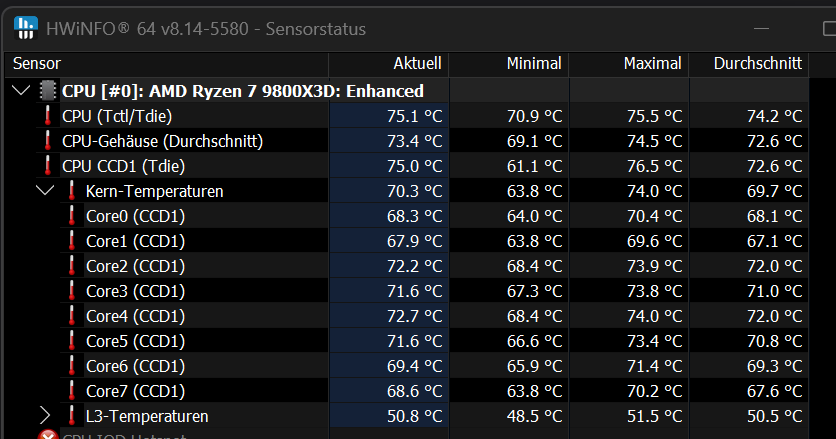Collapse the Kern-Temperaturen subtree

(x=45, y=190)
